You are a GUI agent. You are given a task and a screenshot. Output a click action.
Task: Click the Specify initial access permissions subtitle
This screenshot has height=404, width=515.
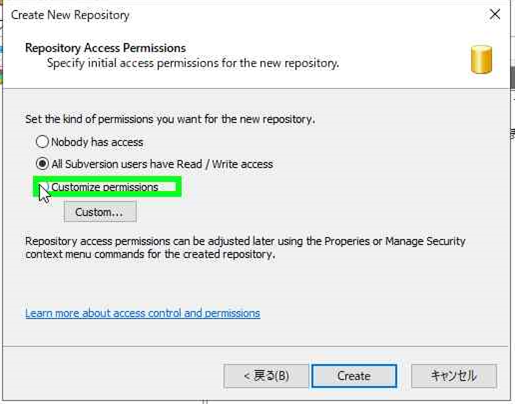(193, 63)
